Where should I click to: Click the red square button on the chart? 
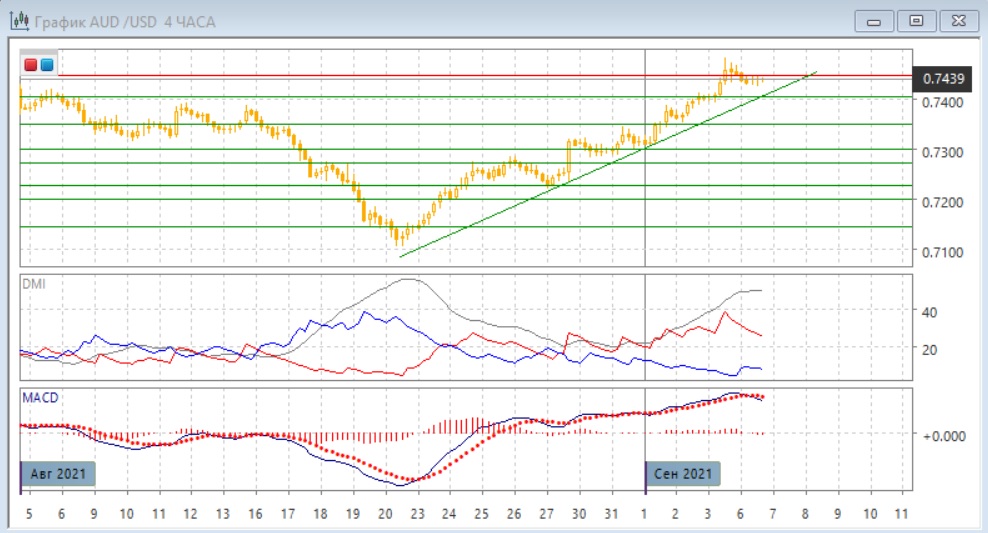30,64
